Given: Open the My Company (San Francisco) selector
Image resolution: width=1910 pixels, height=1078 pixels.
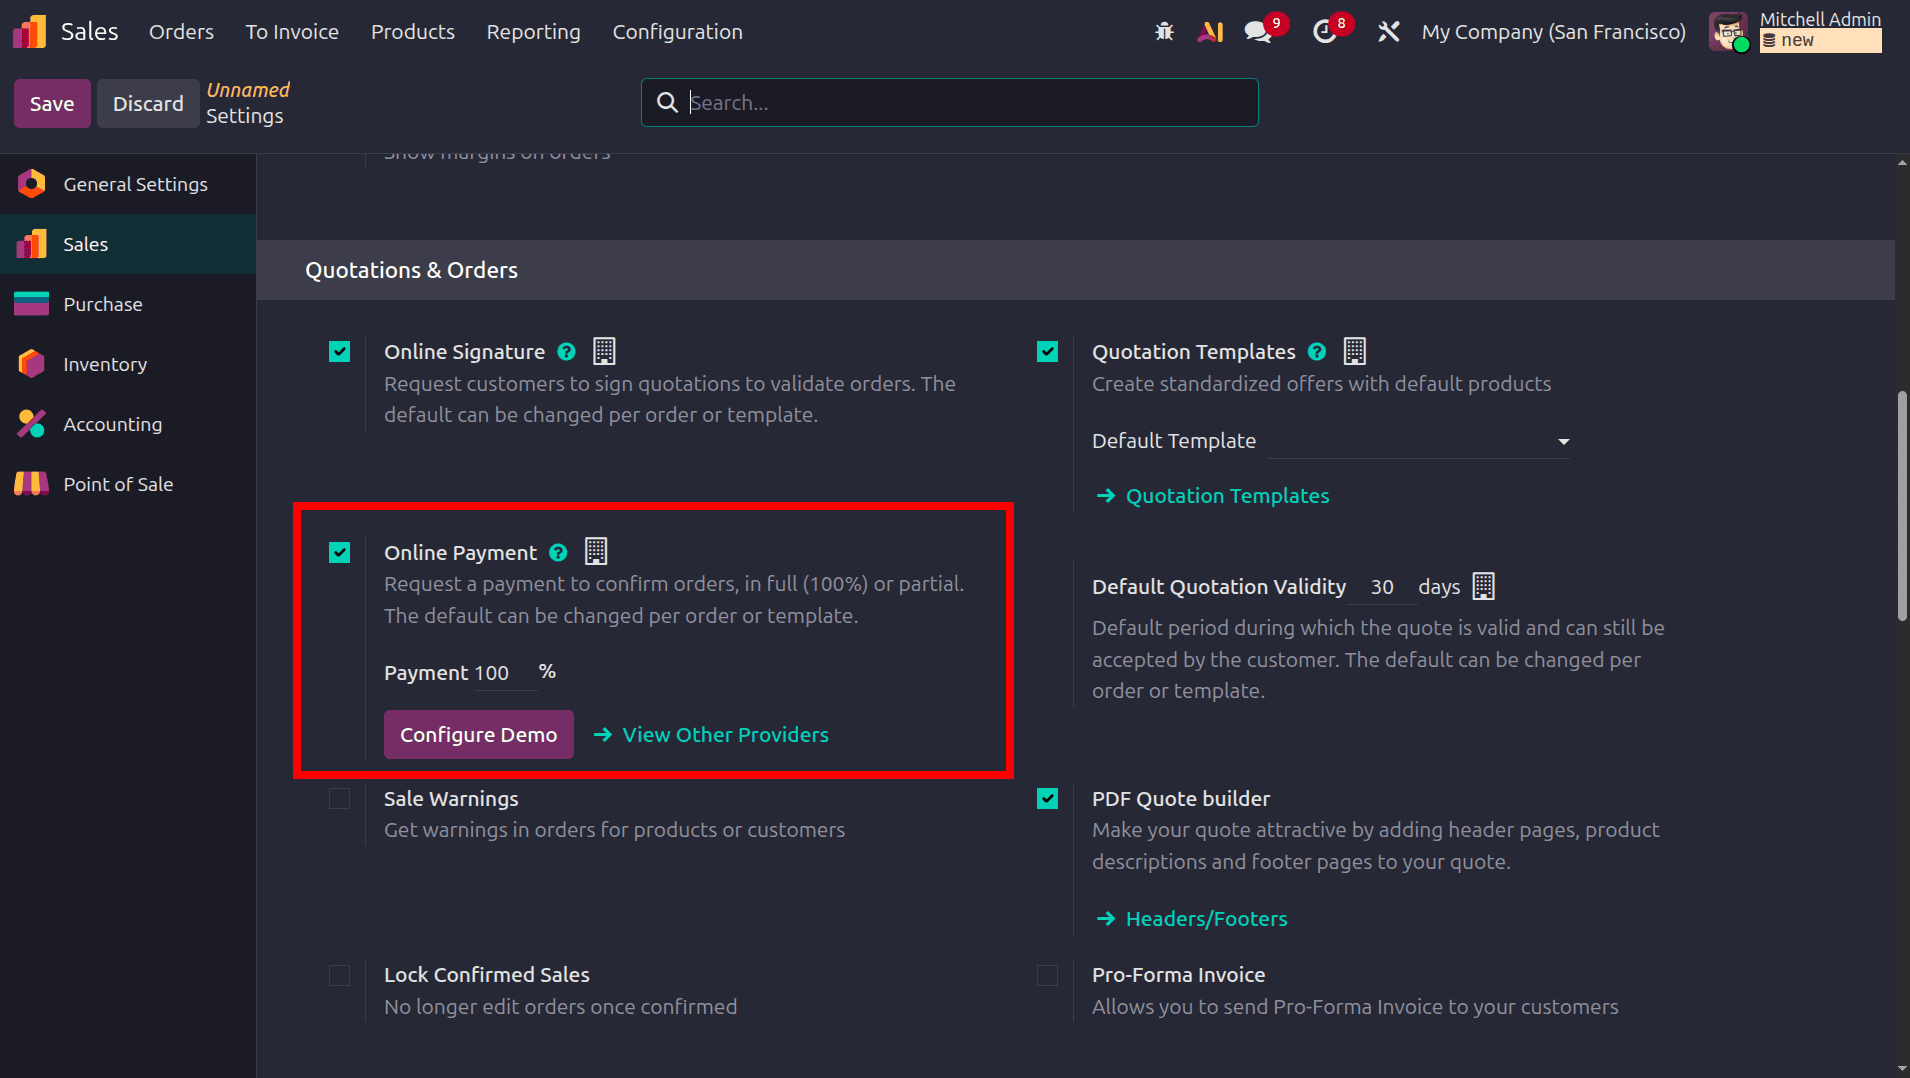Looking at the screenshot, I should point(1553,31).
